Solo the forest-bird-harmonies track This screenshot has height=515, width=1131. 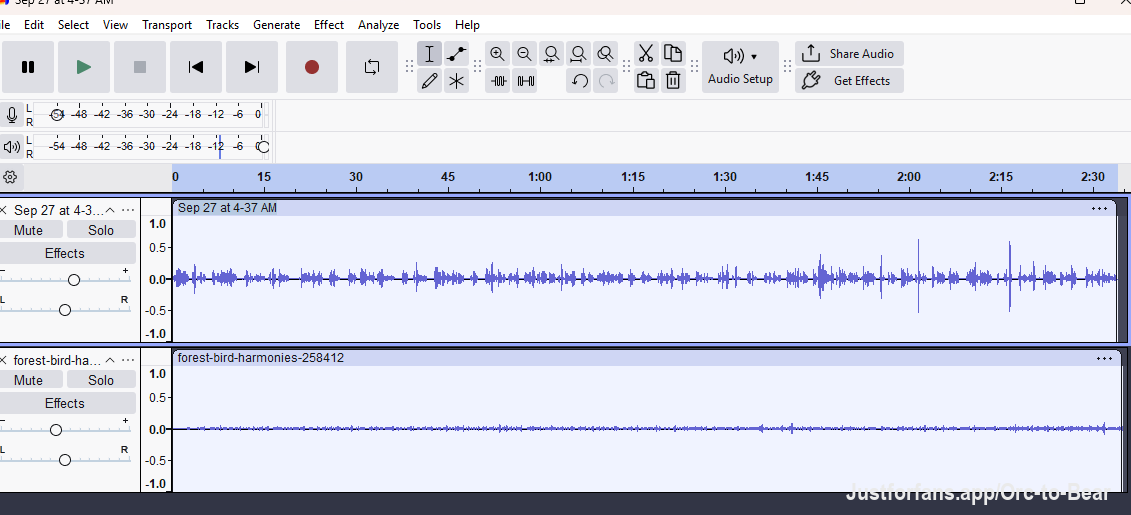click(x=101, y=380)
